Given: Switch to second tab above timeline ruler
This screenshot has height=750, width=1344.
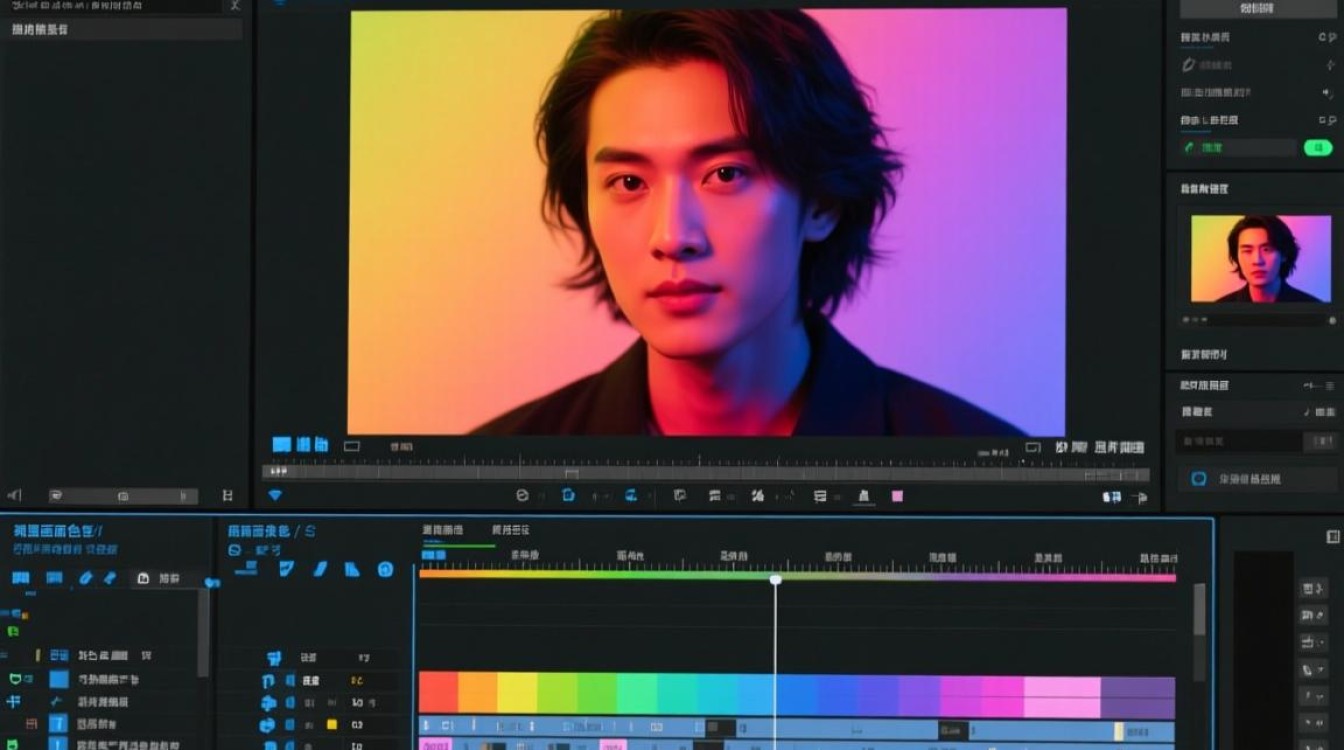Looking at the screenshot, I should click(511, 529).
